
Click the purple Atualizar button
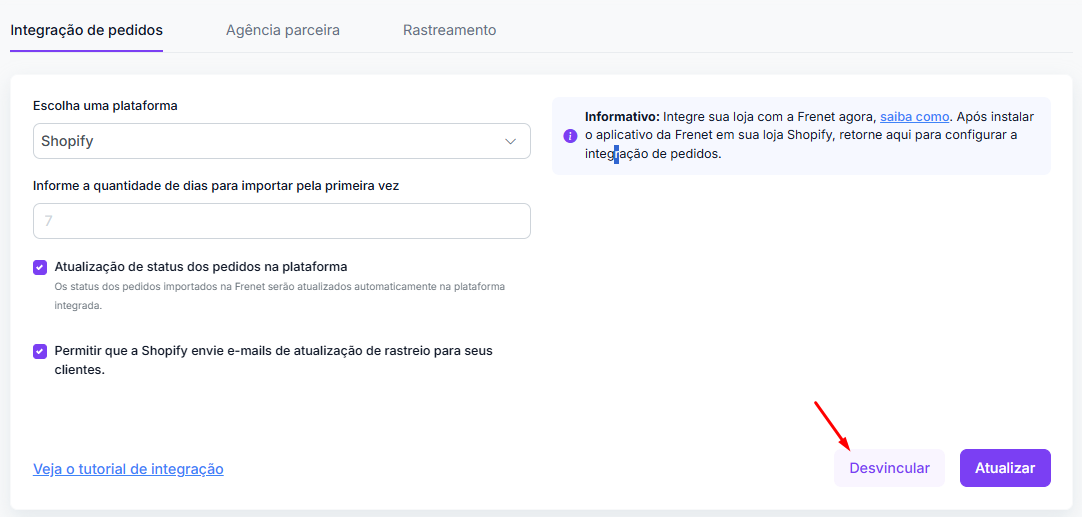[1005, 468]
